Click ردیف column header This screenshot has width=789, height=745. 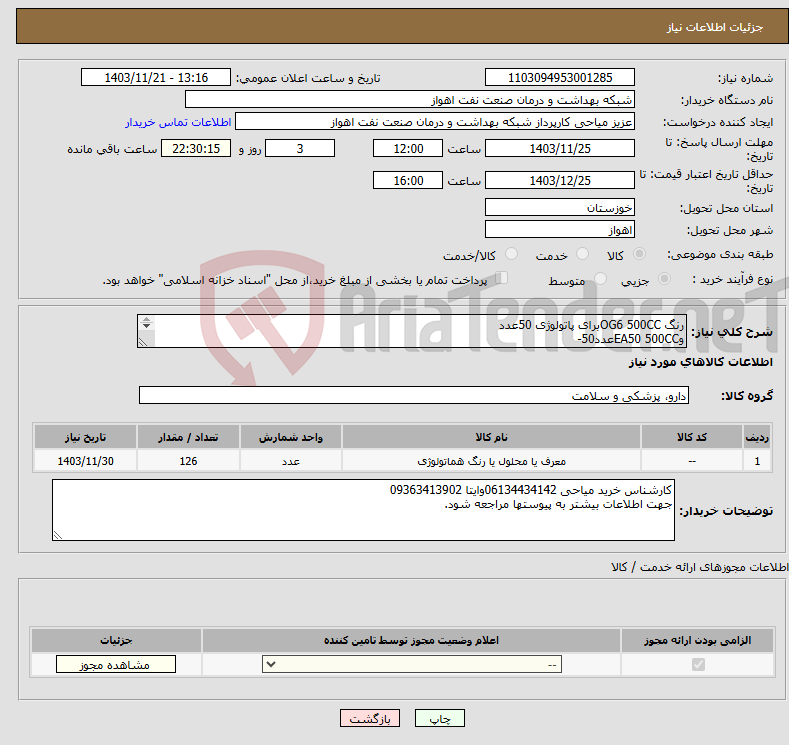[x=757, y=437]
